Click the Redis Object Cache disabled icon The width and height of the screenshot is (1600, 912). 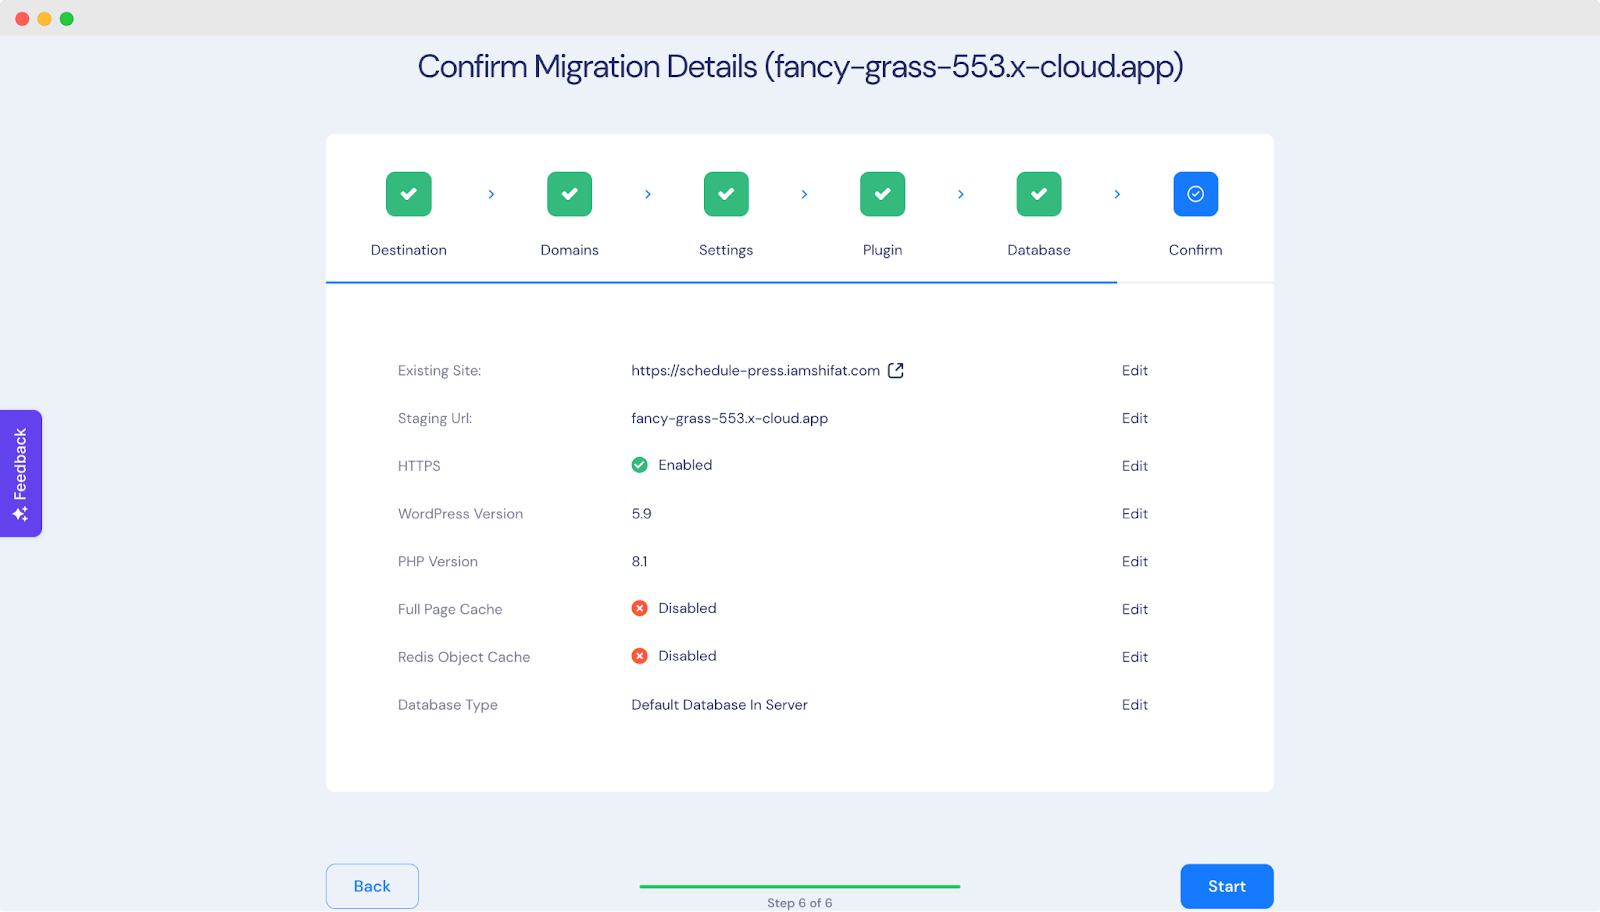(640, 656)
